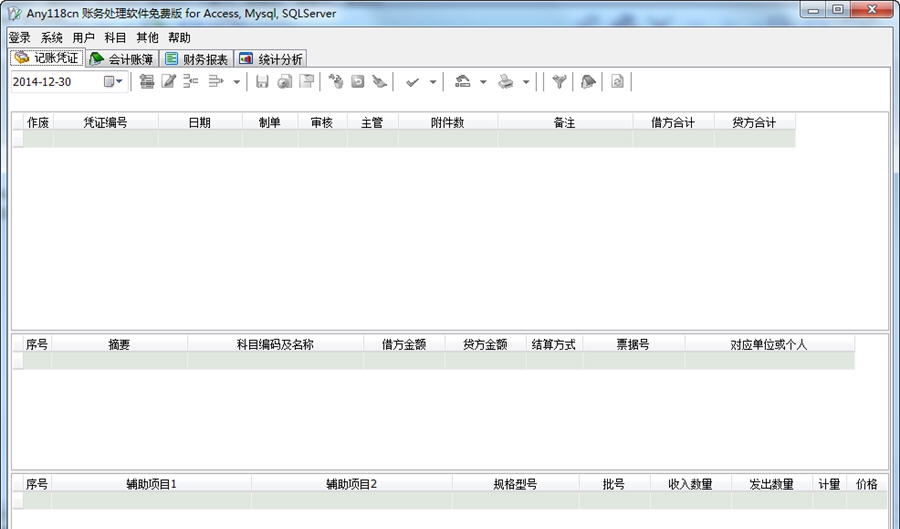Click the 凭证编号 column header

tap(106, 122)
